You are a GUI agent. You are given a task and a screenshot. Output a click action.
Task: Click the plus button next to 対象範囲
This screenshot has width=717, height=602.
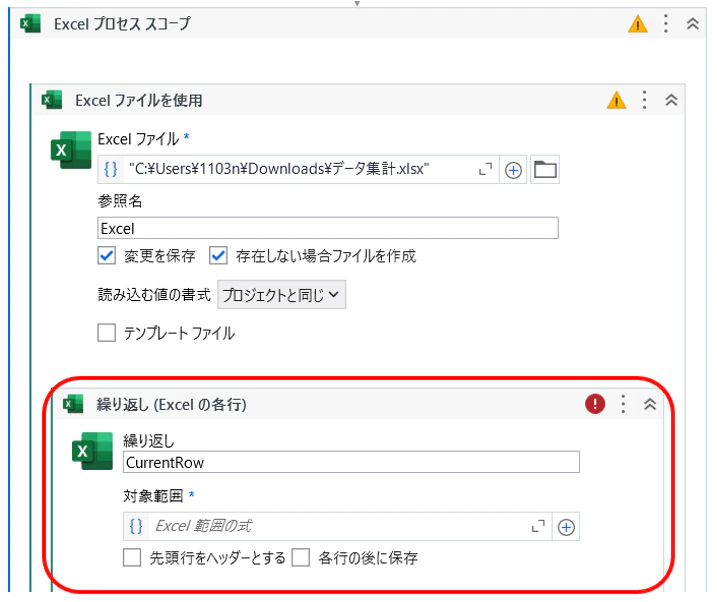pyautogui.click(x=566, y=527)
